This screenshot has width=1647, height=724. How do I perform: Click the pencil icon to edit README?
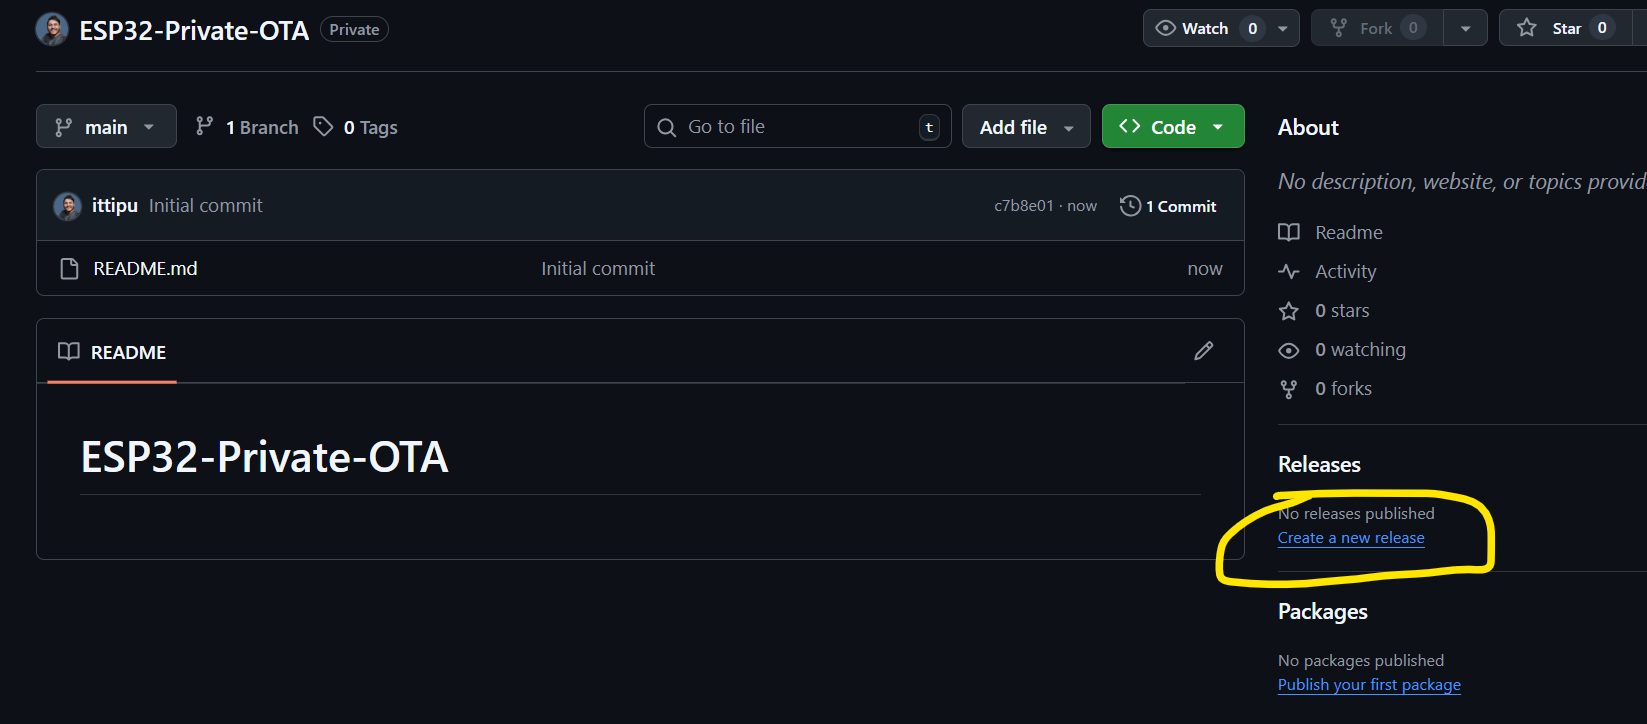[1203, 351]
